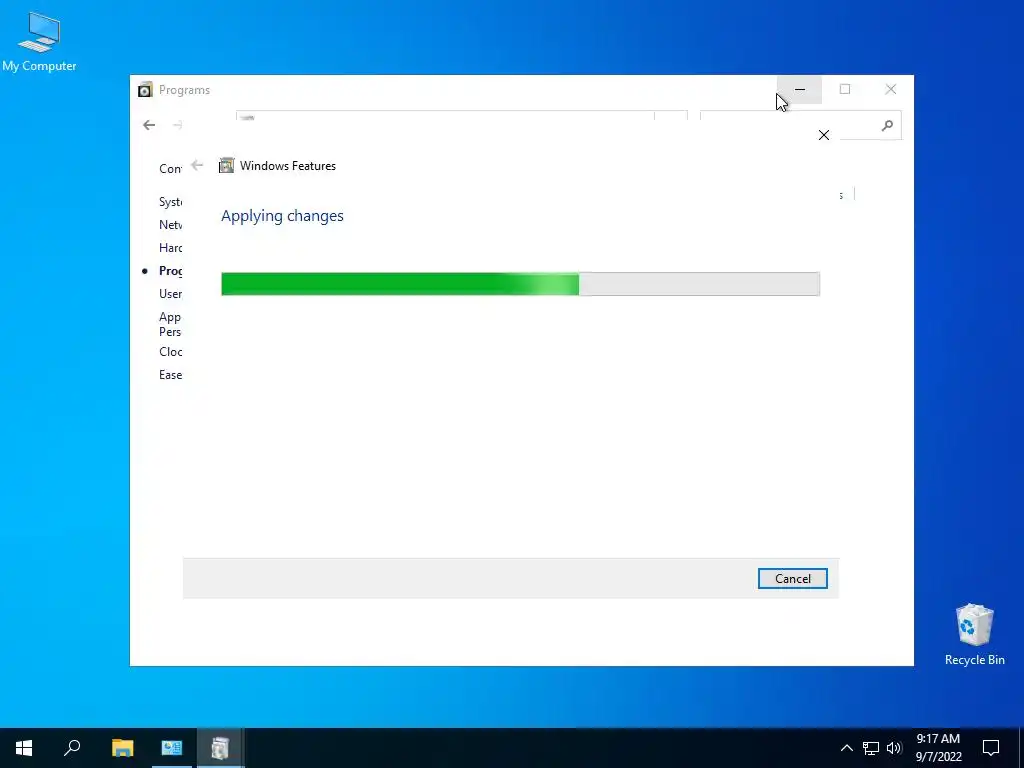The width and height of the screenshot is (1024, 768).
Task: Open the volume tray icon
Action: tap(894, 748)
